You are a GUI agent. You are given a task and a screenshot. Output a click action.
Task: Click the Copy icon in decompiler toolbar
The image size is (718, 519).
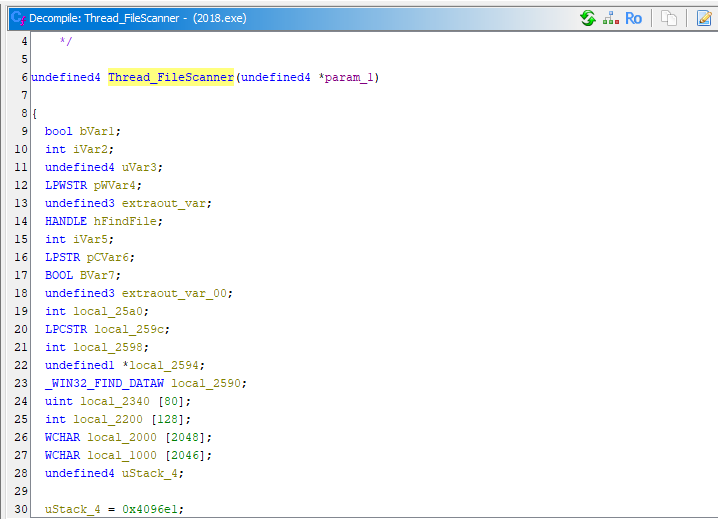(x=670, y=18)
